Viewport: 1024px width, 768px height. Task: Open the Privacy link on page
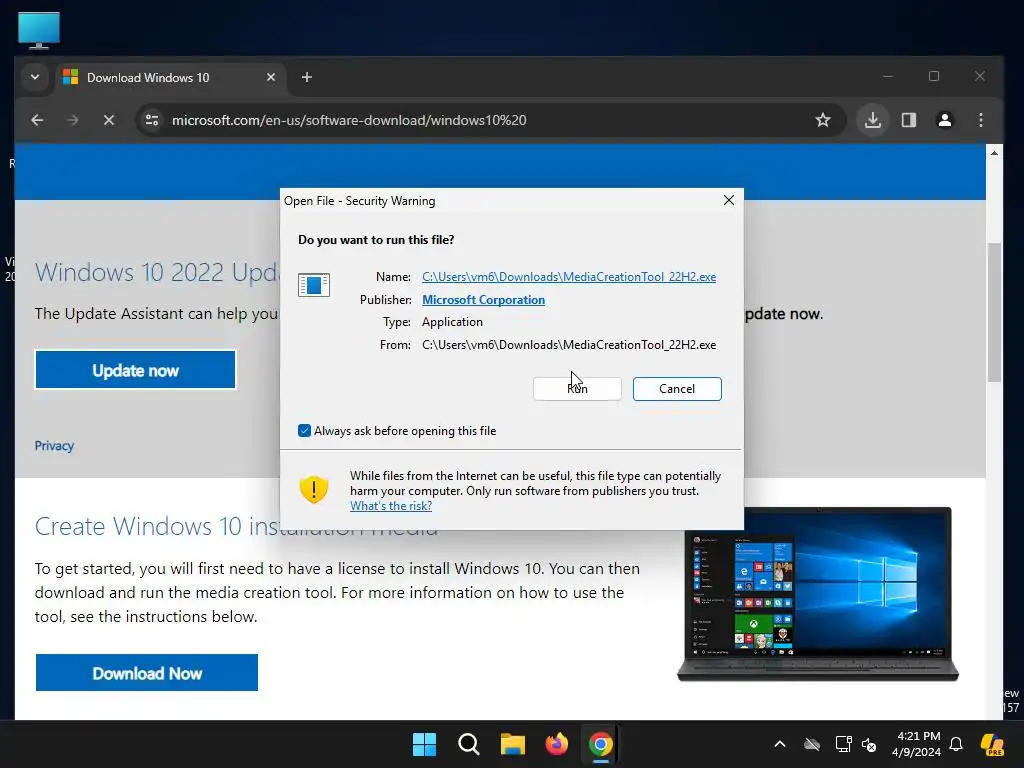pos(54,445)
